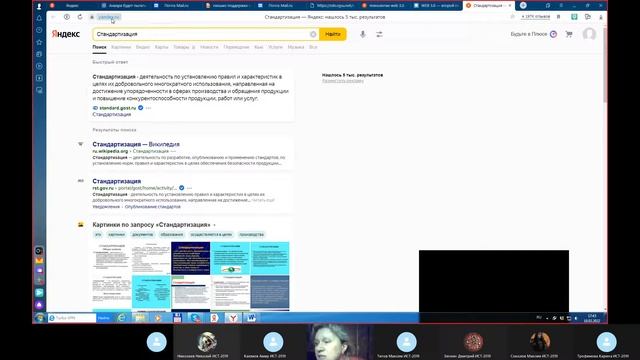Viewport: 640px width, 360px height.
Task: Open the user profile avatar
Action: tap(589, 34)
